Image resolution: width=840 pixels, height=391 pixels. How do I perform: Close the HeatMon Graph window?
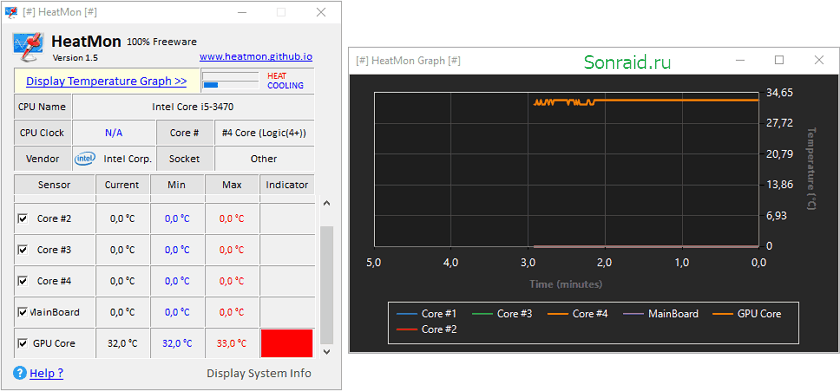819,60
